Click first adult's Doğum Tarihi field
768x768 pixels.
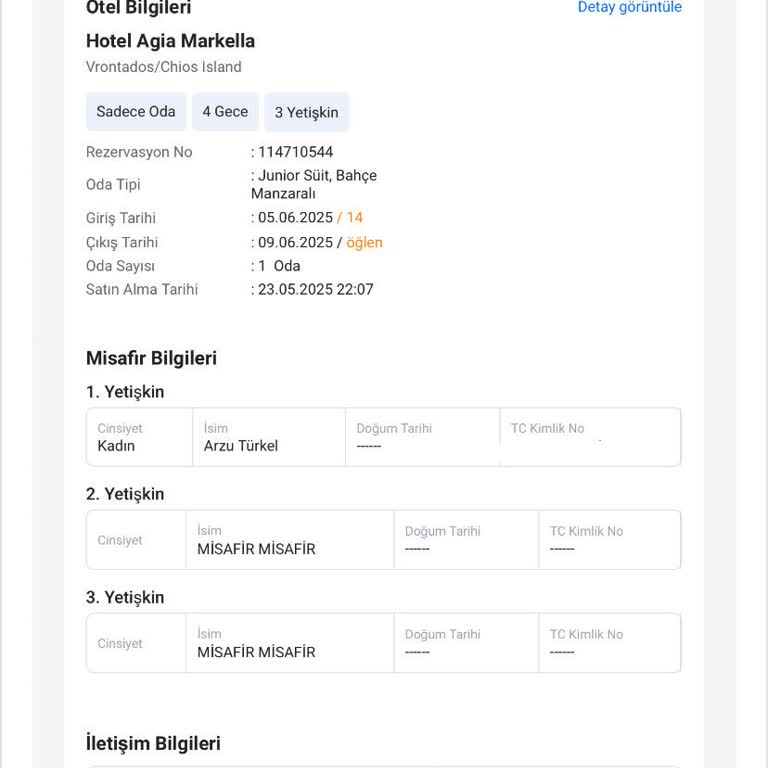tap(423, 437)
